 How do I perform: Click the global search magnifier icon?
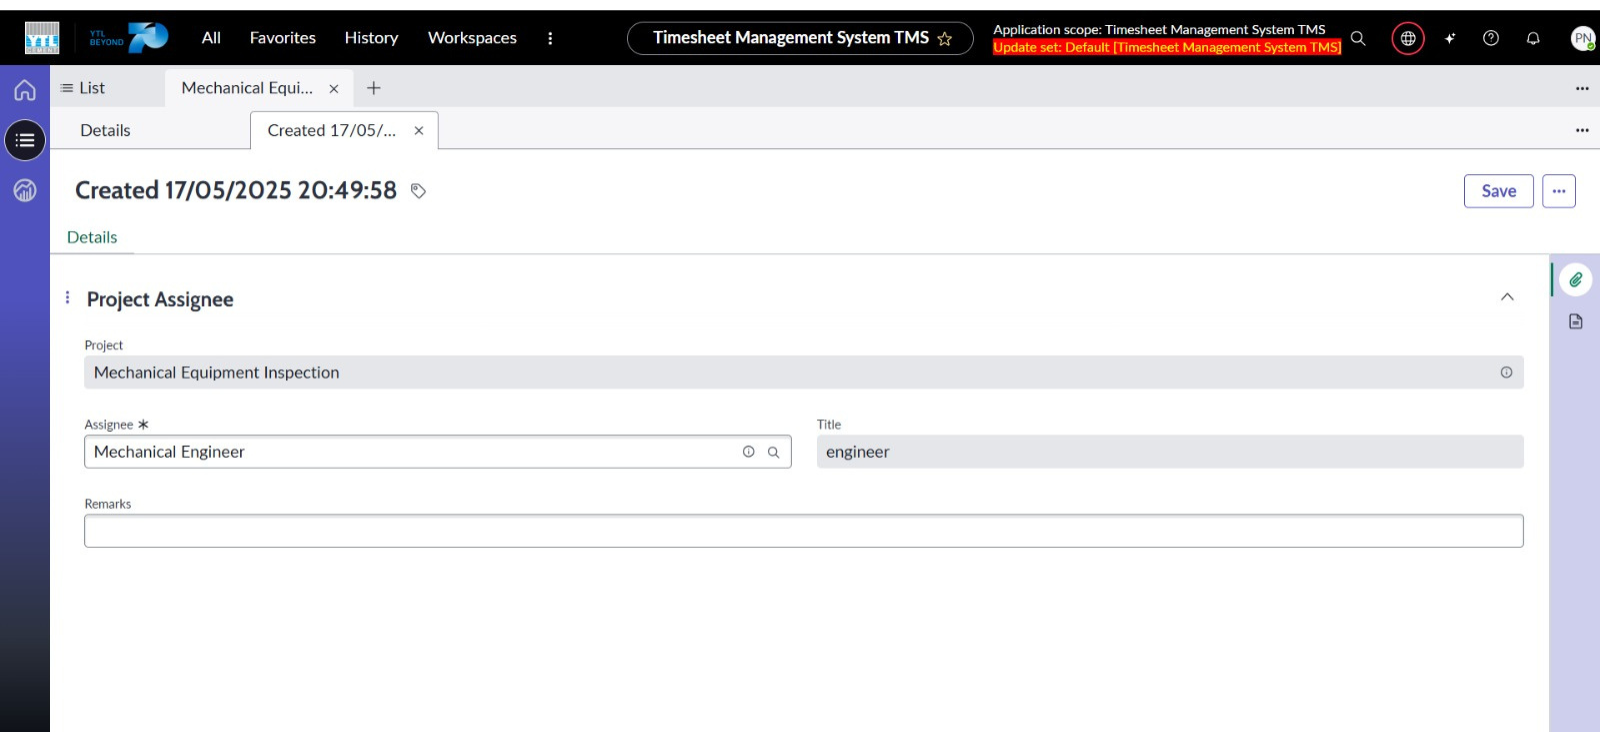(1358, 38)
